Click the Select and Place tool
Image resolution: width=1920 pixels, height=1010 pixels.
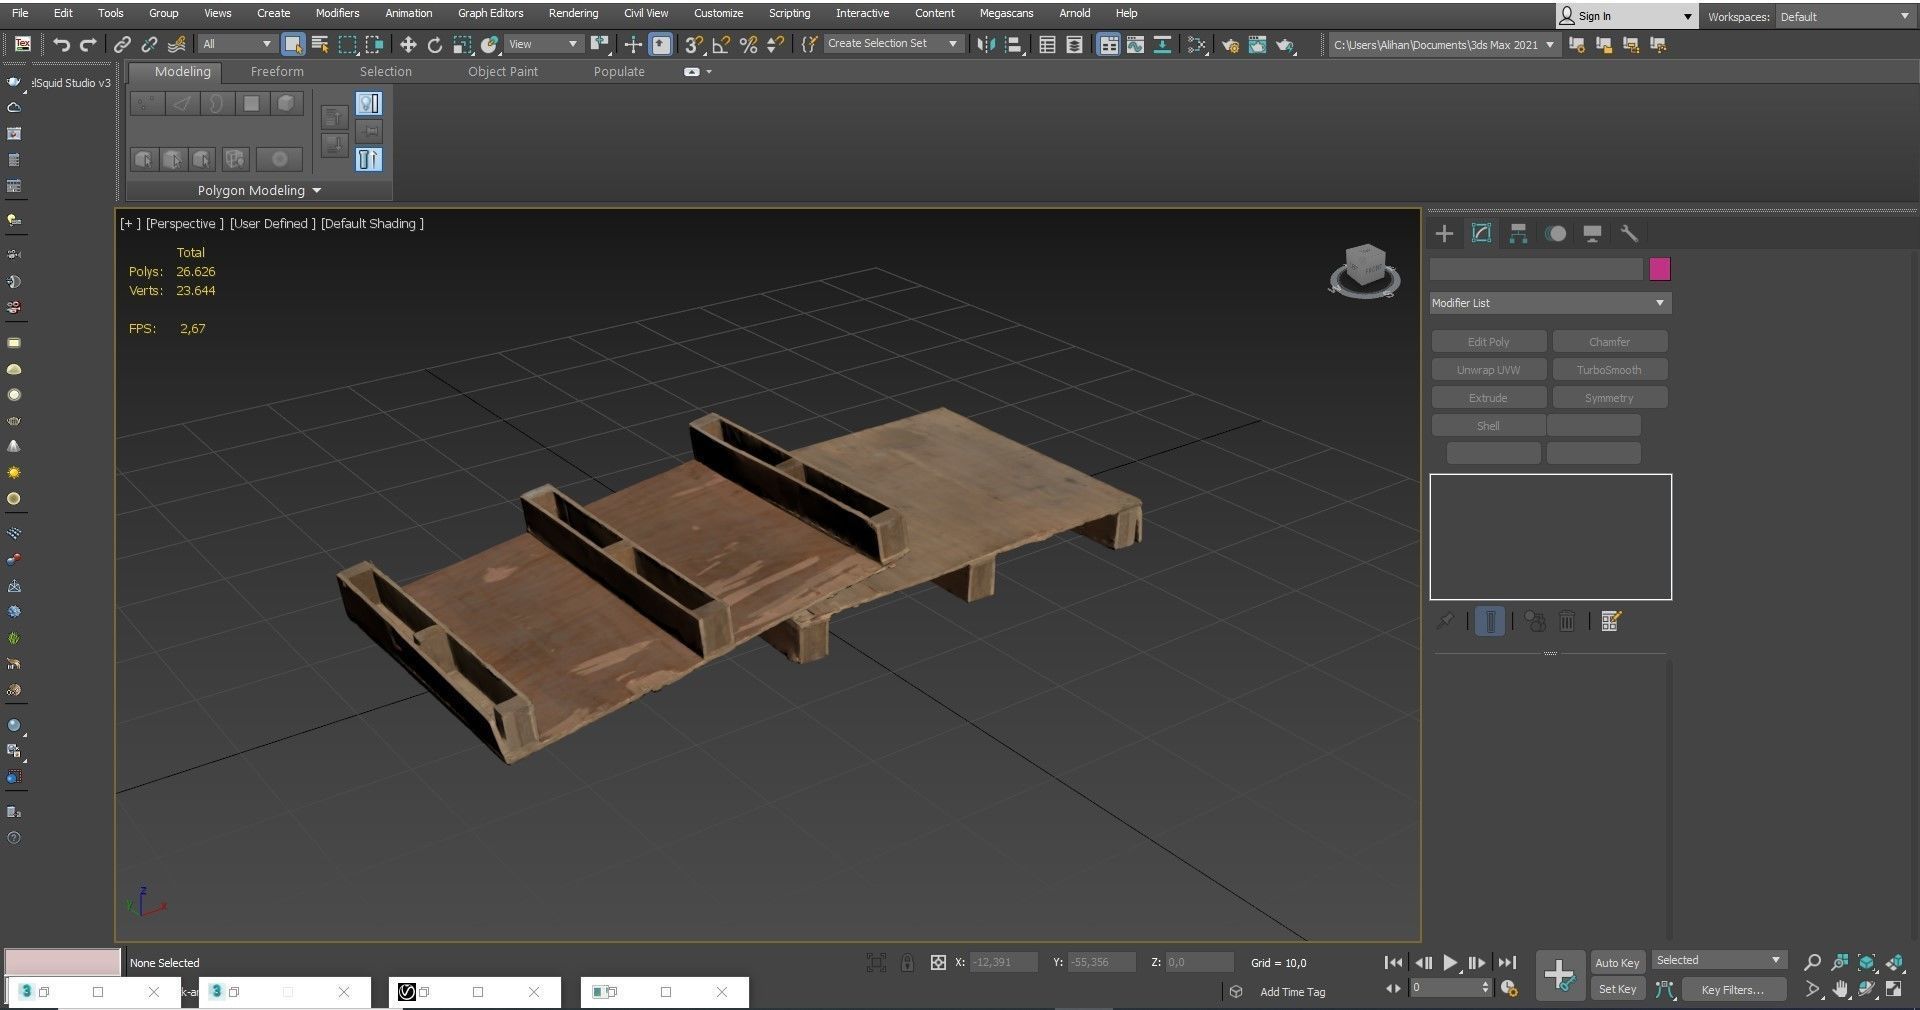coord(490,44)
